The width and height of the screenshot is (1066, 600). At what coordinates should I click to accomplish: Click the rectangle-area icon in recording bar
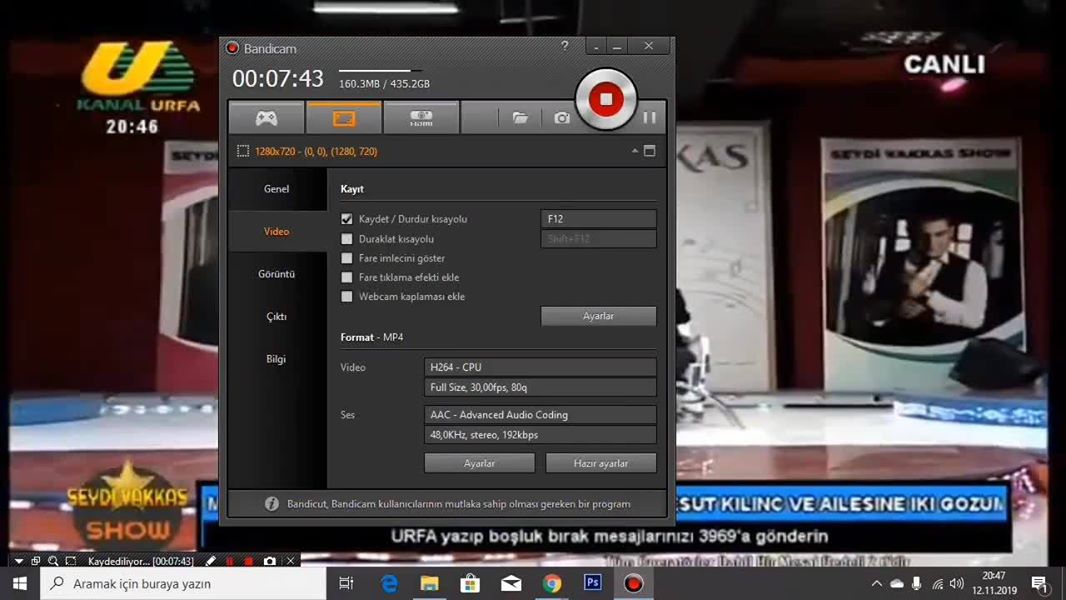point(71,561)
